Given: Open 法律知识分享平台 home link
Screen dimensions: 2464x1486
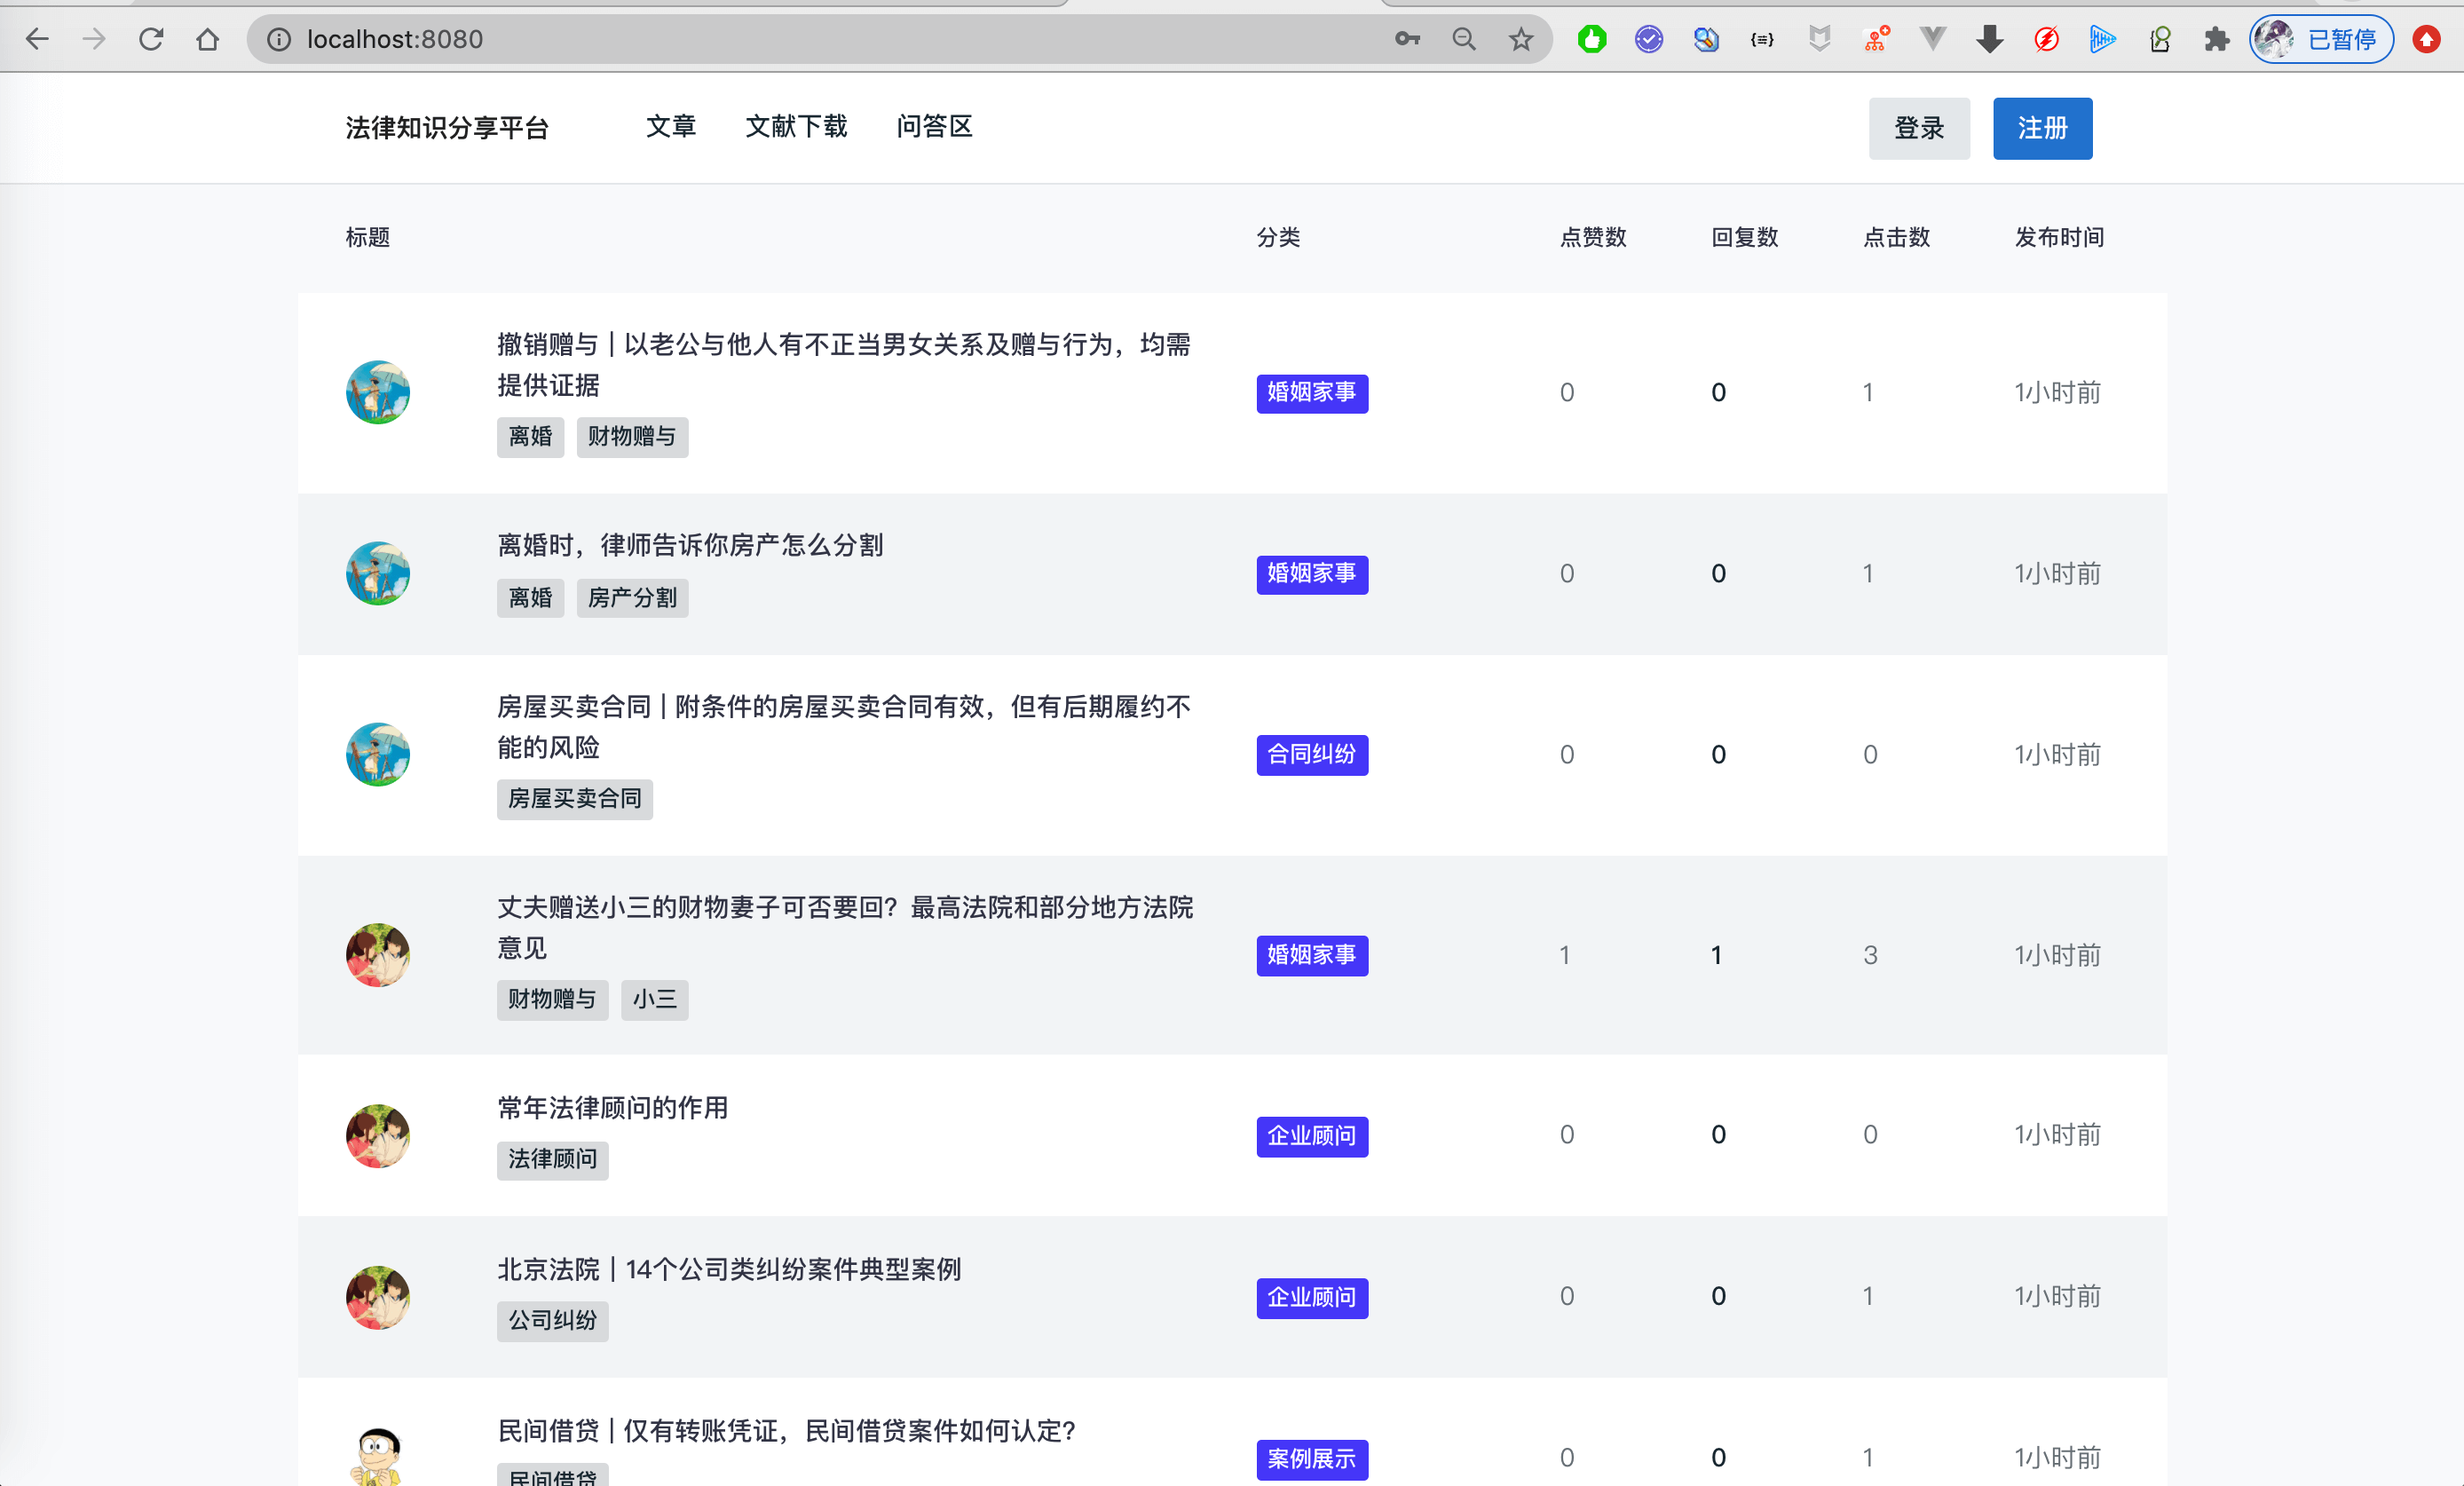Looking at the screenshot, I should [447, 128].
